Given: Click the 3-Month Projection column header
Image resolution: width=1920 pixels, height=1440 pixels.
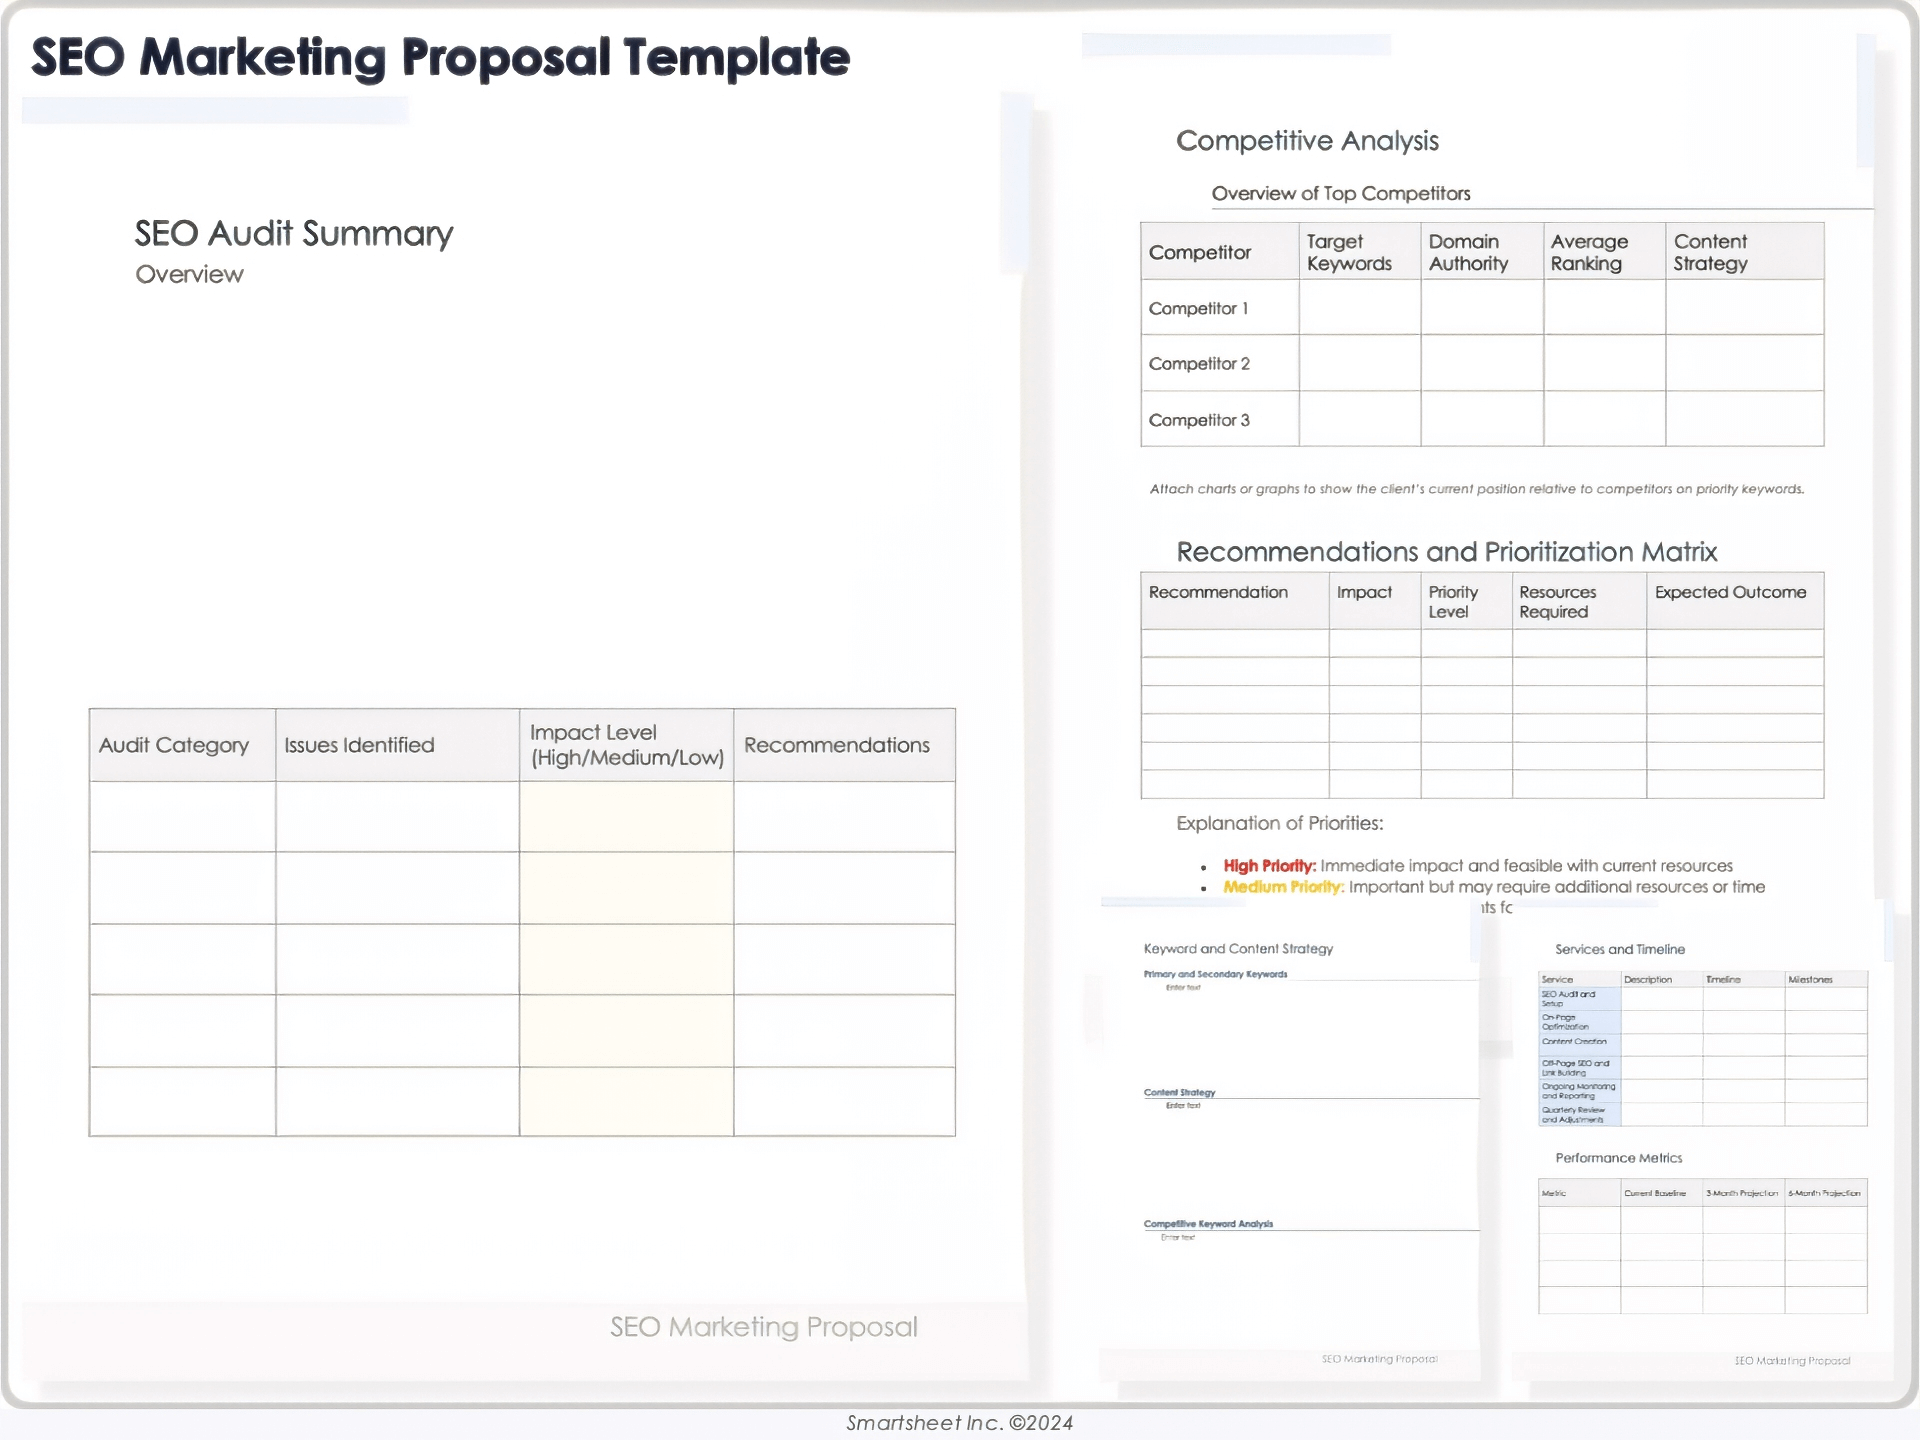Looking at the screenshot, I should [x=1742, y=1193].
